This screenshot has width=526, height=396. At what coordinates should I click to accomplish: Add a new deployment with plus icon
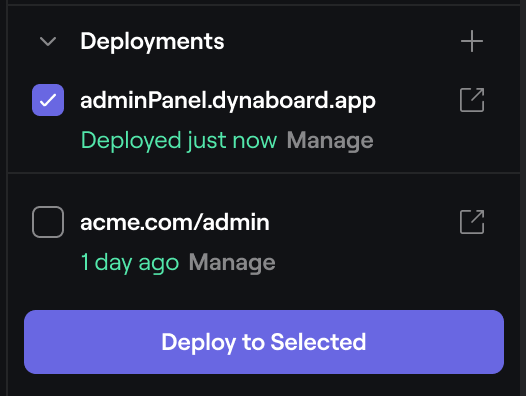point(472,41)
